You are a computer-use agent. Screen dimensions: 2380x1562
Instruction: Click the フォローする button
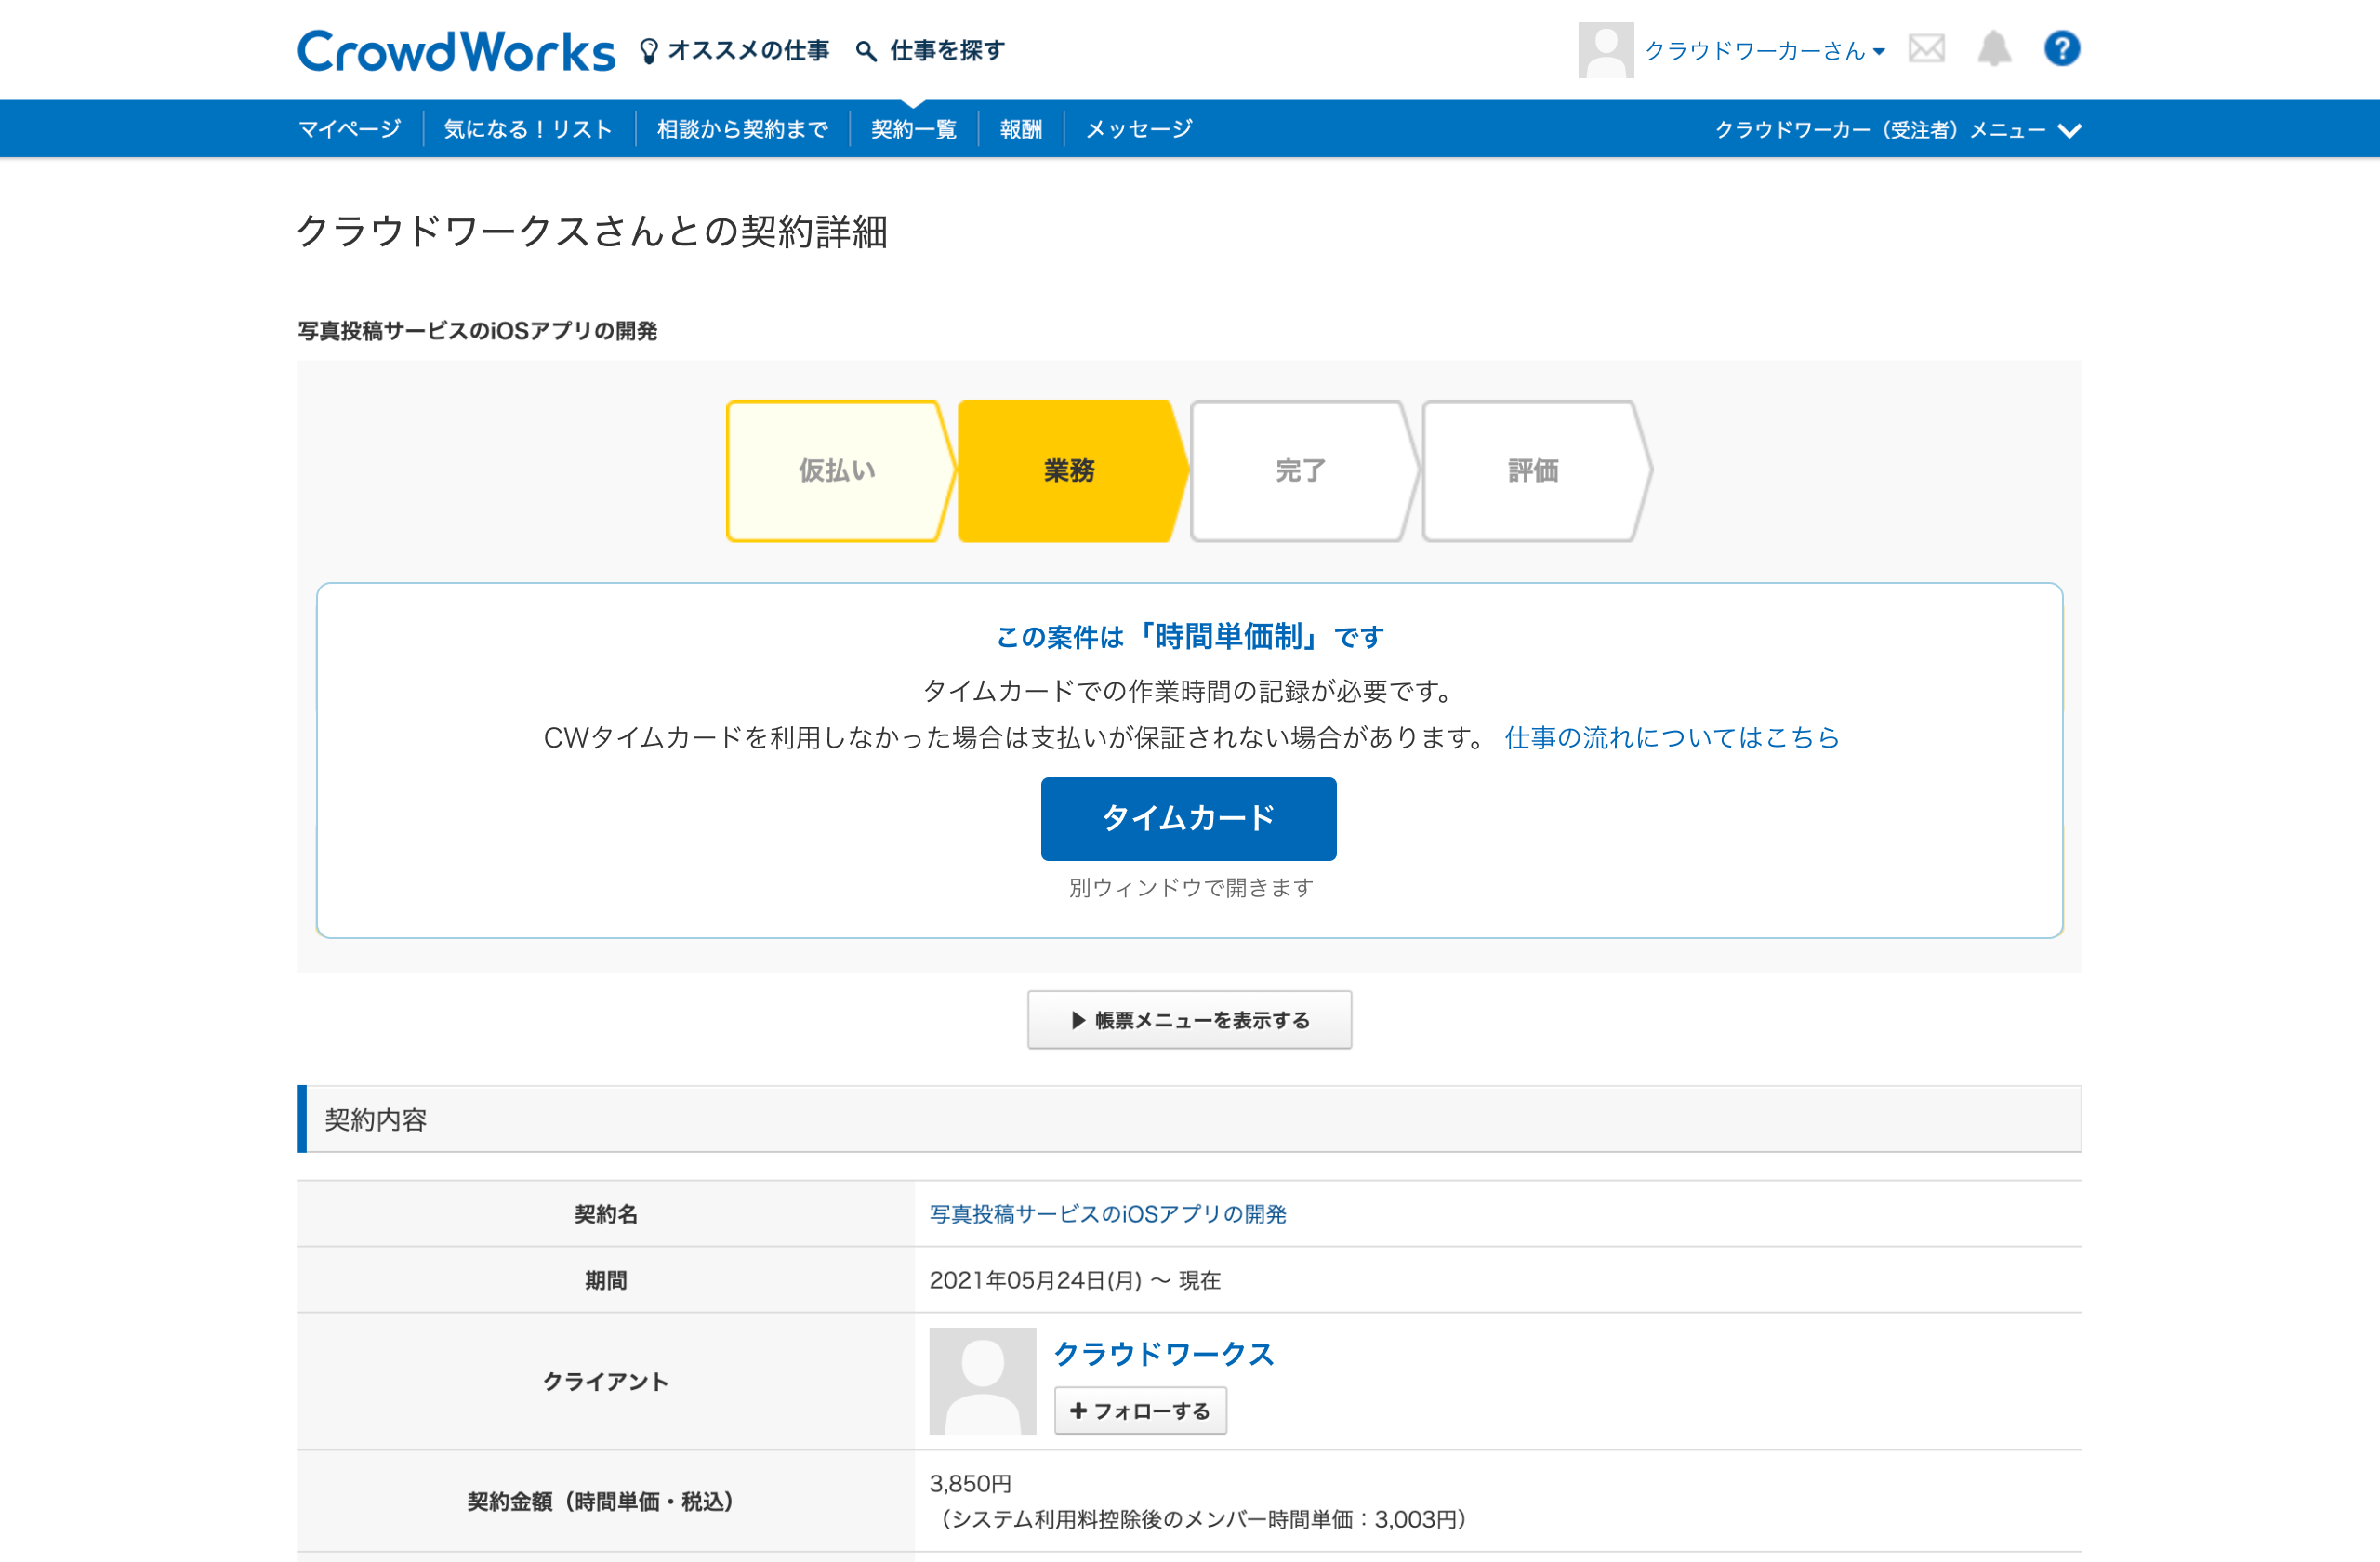[1140, 1410]
